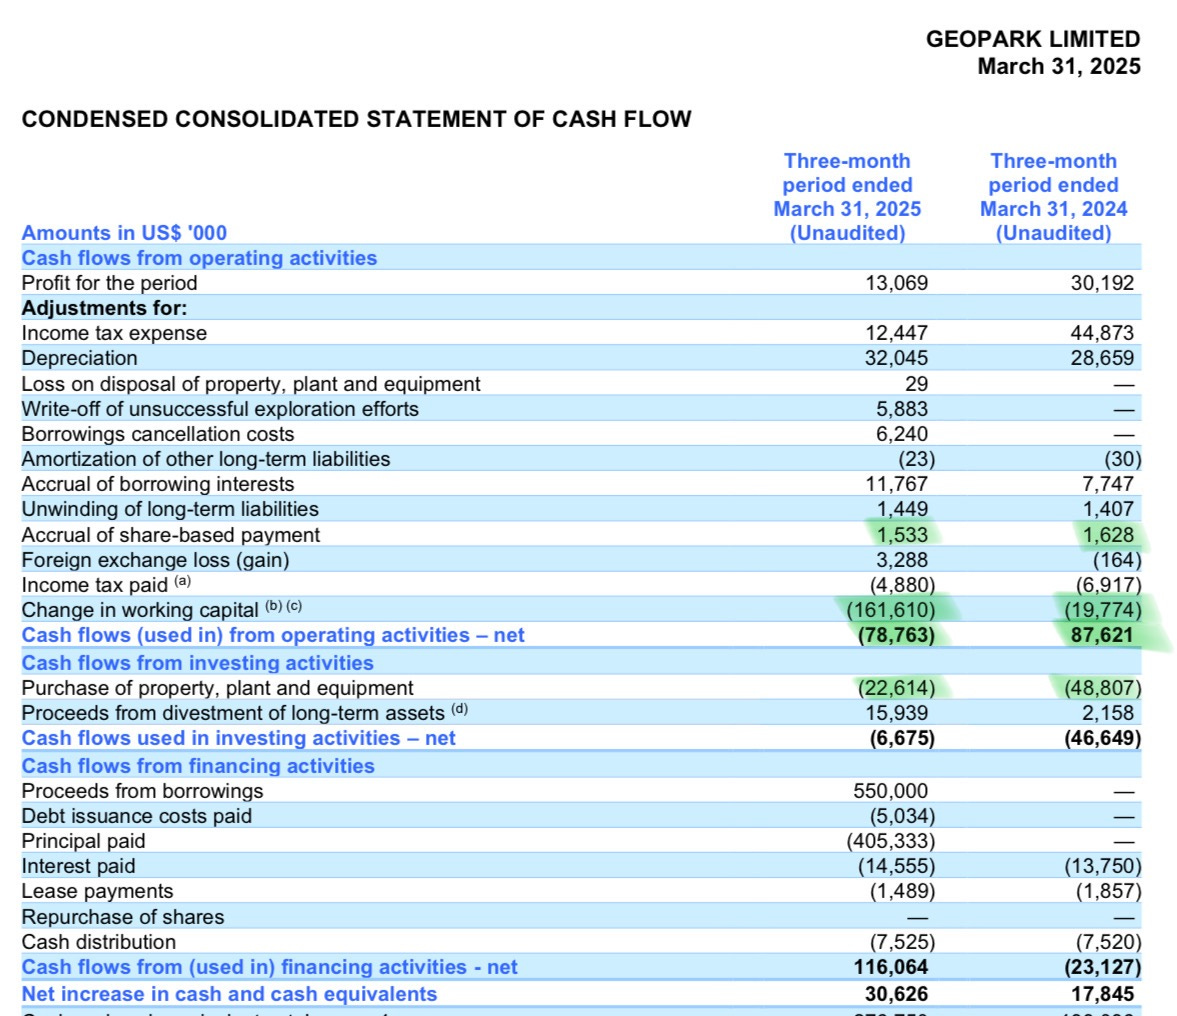Click Unwinding of long-term liabilities label
The width and height of the screenshot is (1177, 1016).
pos(170,509)
